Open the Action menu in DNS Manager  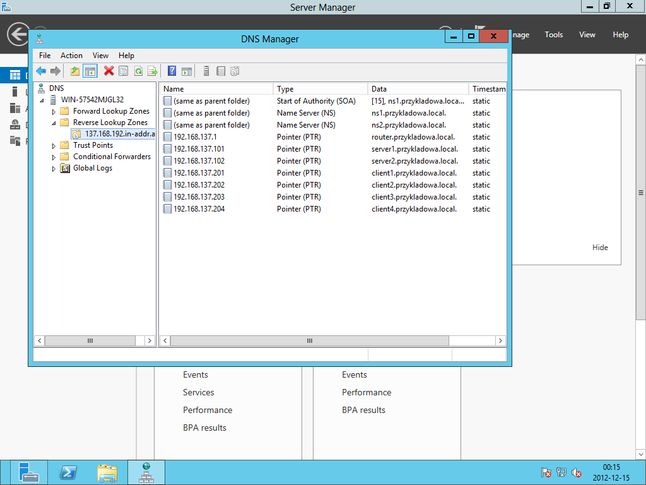pyautogui.click(x=71, y=55)
